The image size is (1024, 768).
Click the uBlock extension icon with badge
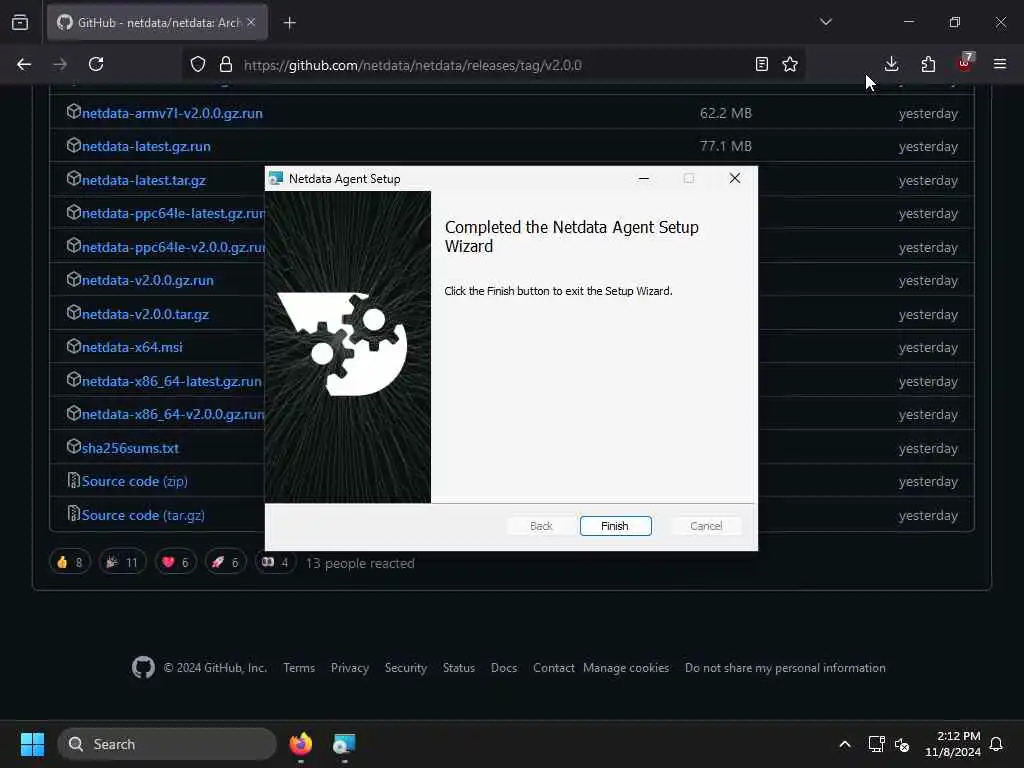click(x=965, y=63)
